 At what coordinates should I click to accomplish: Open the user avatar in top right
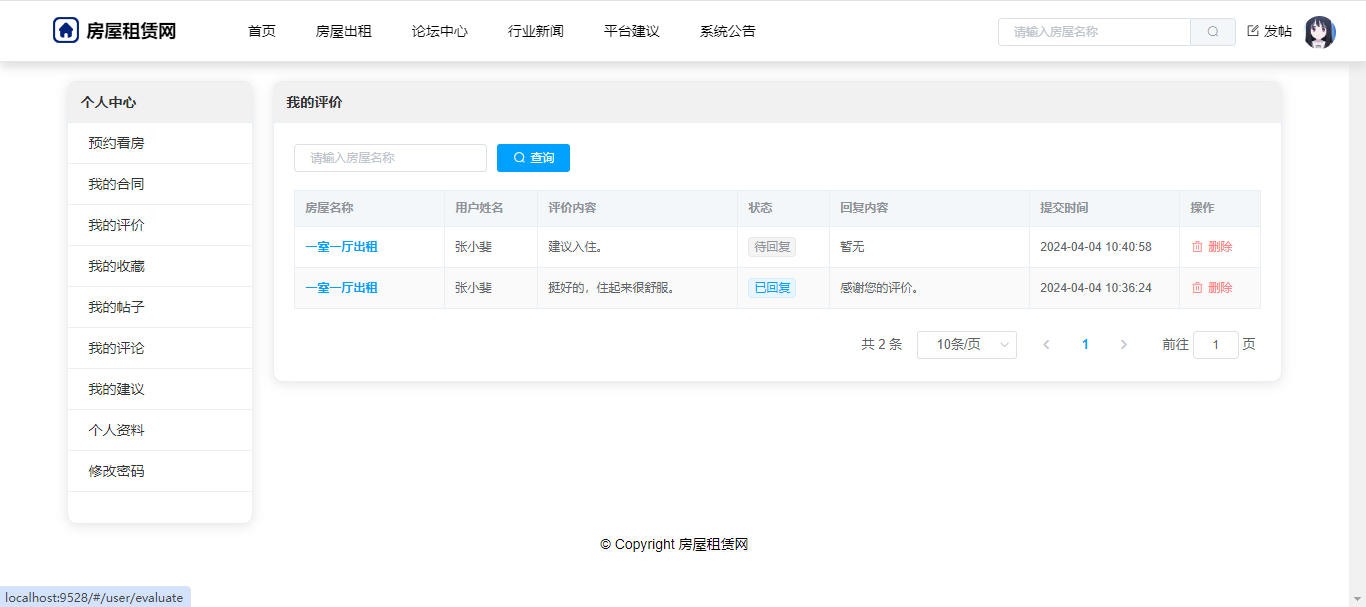click(1319, 32)
